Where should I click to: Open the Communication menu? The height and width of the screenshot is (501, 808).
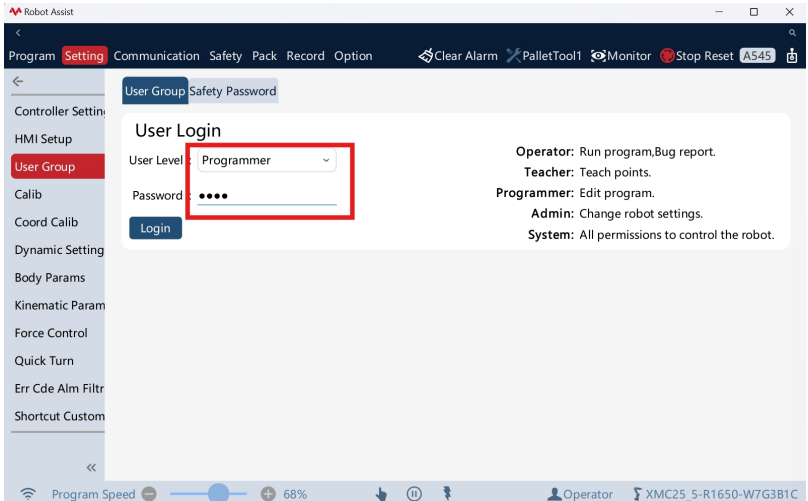pyautogui.click(x=157, y=56)
